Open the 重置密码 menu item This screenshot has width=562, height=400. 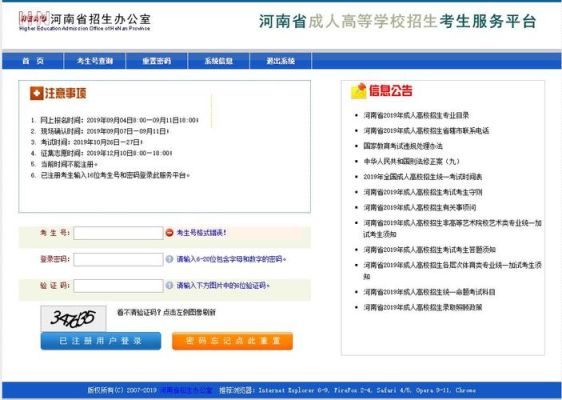[x=157, y=61]
